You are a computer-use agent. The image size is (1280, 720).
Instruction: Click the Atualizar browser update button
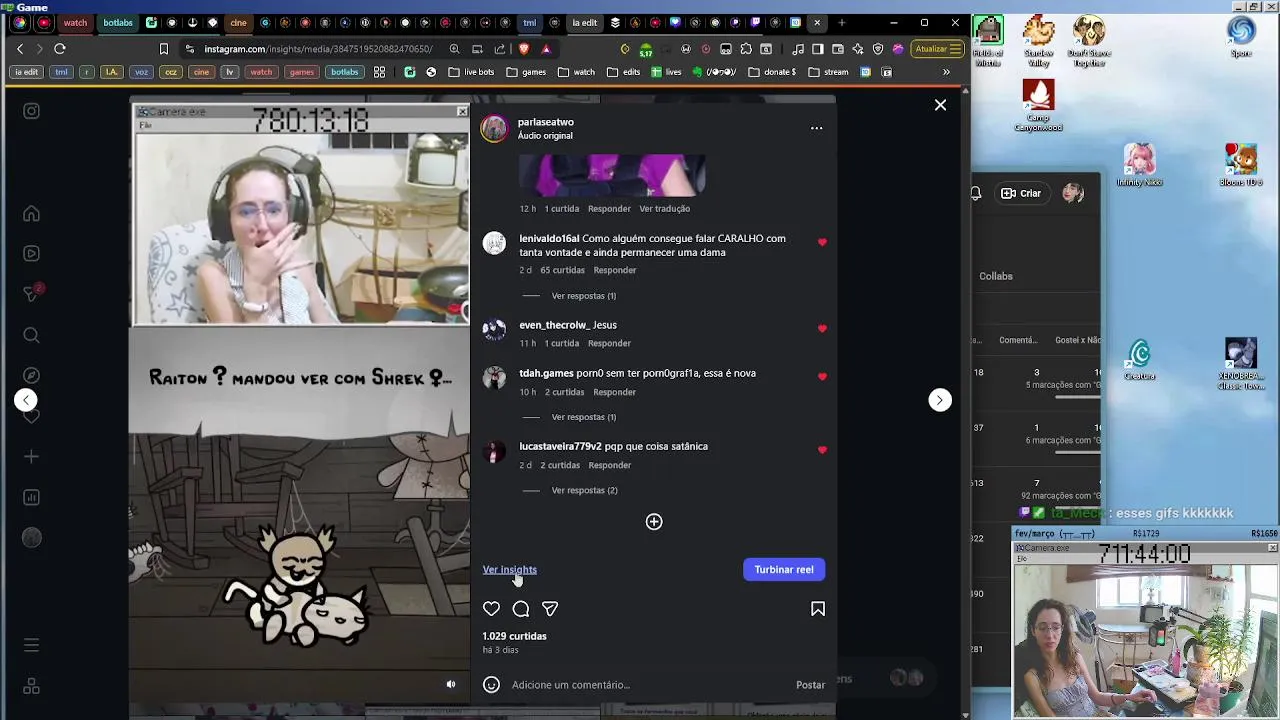pos(938,48)
